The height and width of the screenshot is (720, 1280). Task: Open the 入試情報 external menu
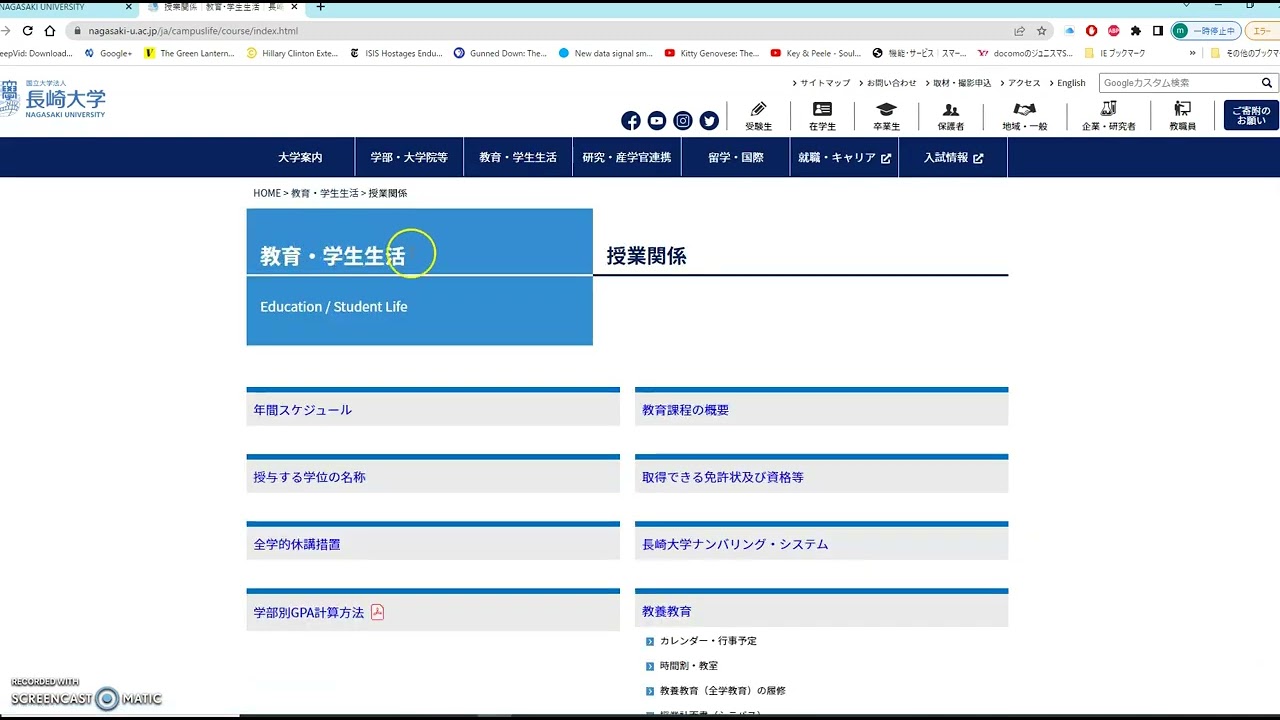click(953, 157)
